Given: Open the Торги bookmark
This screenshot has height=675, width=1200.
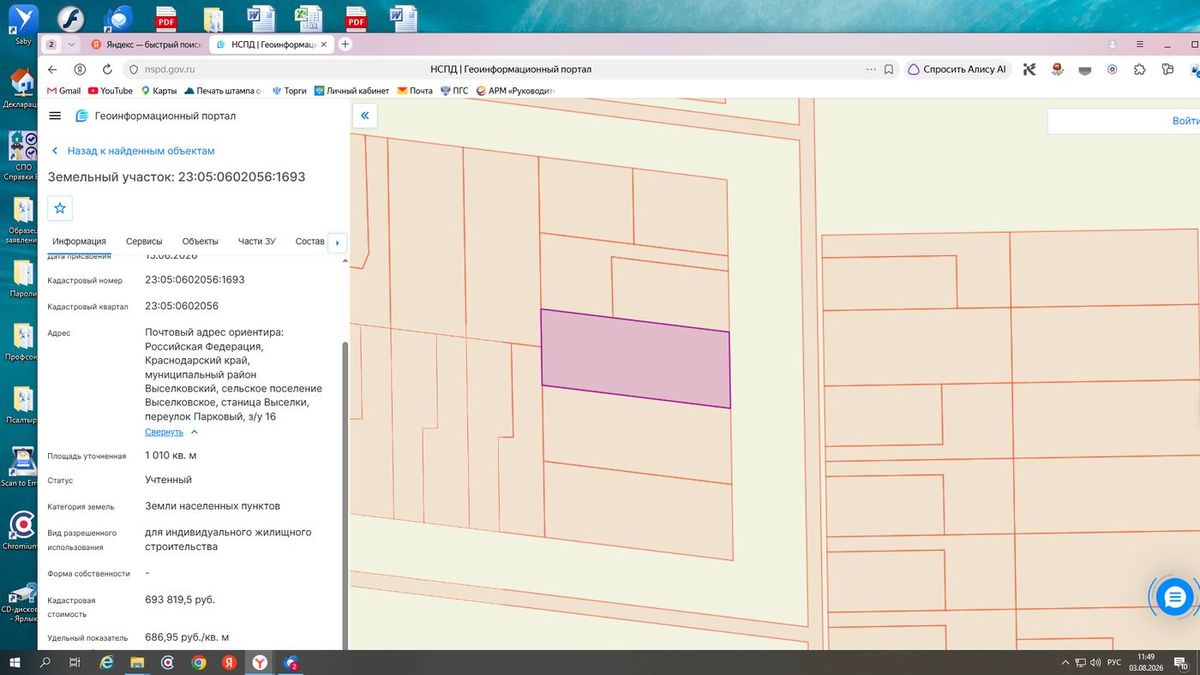Looking at the screenshot, I should click(x=288, y=91).
